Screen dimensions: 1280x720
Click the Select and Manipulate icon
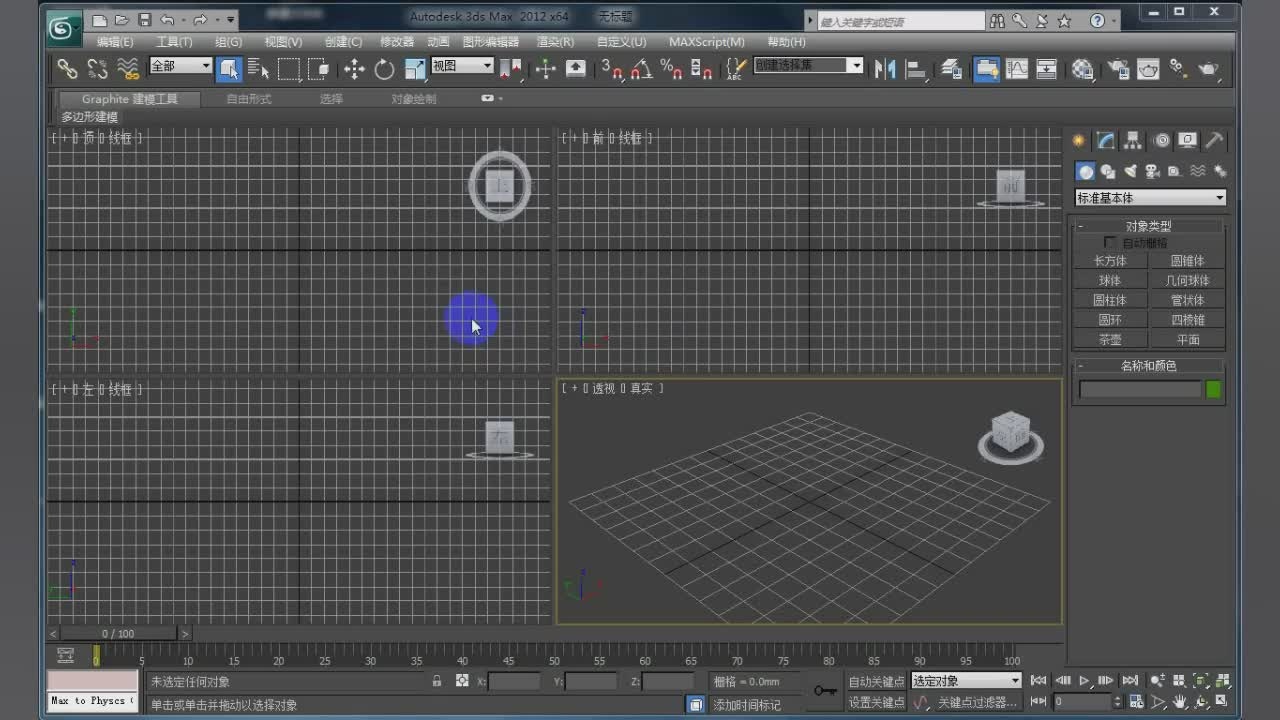545,68
